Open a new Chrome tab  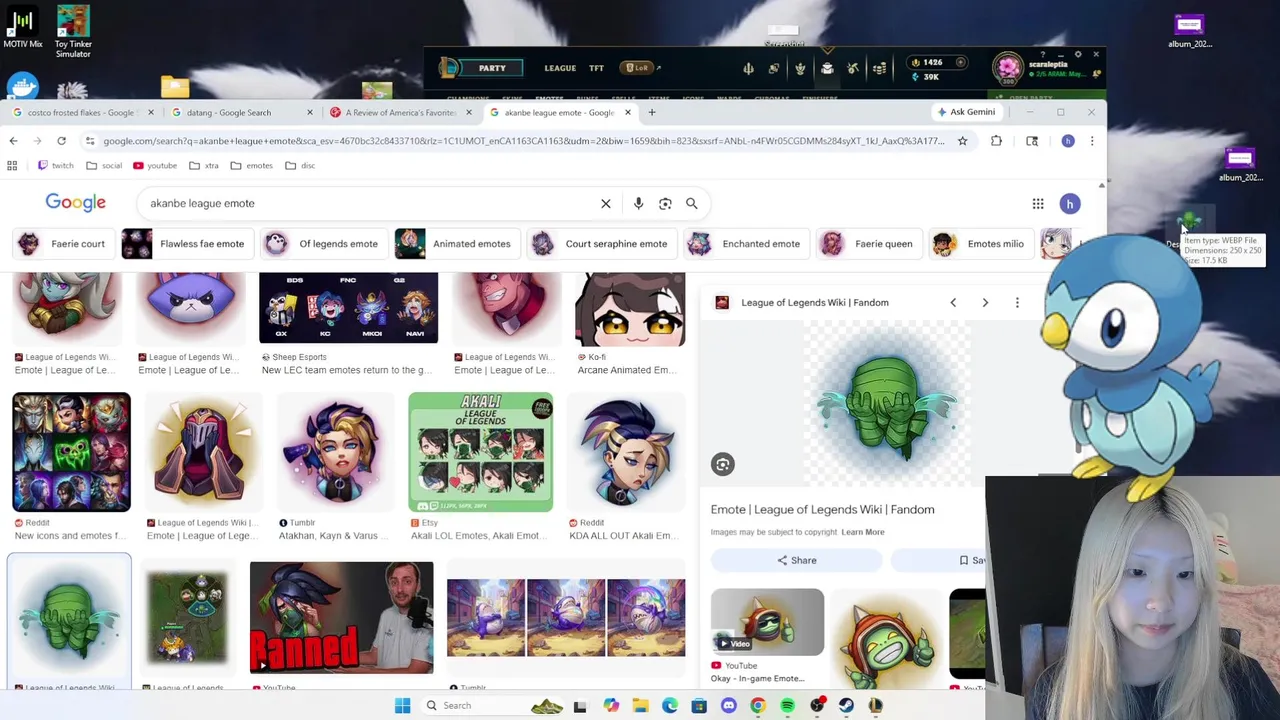(x=651, y=112)
